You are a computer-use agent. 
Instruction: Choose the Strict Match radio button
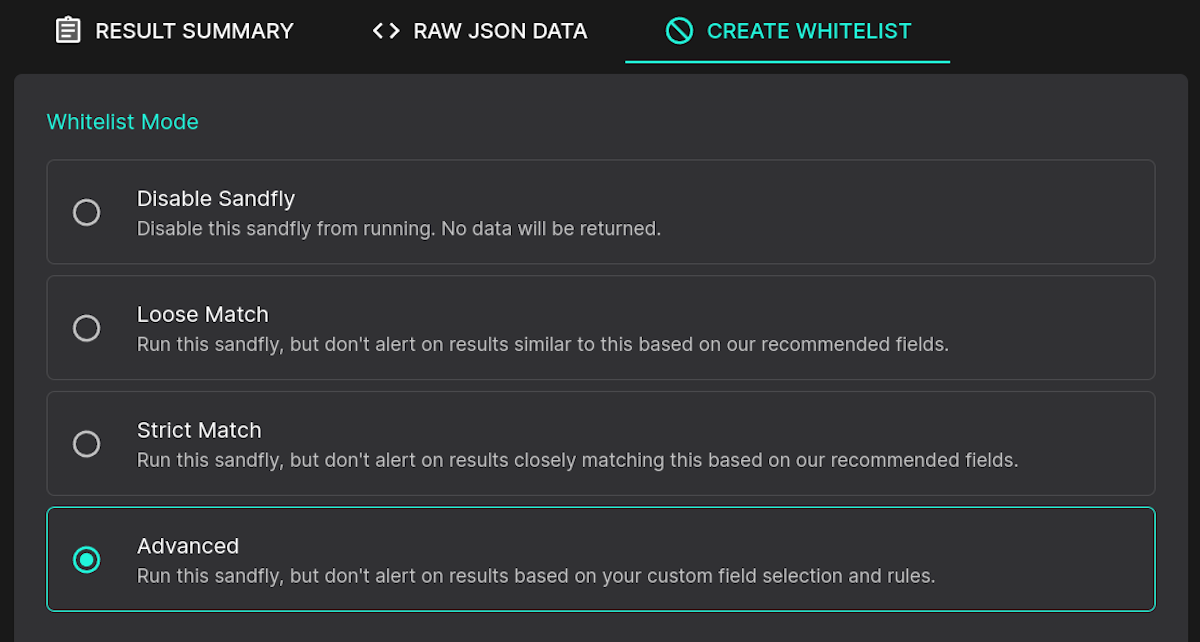(x=87, y=444)
